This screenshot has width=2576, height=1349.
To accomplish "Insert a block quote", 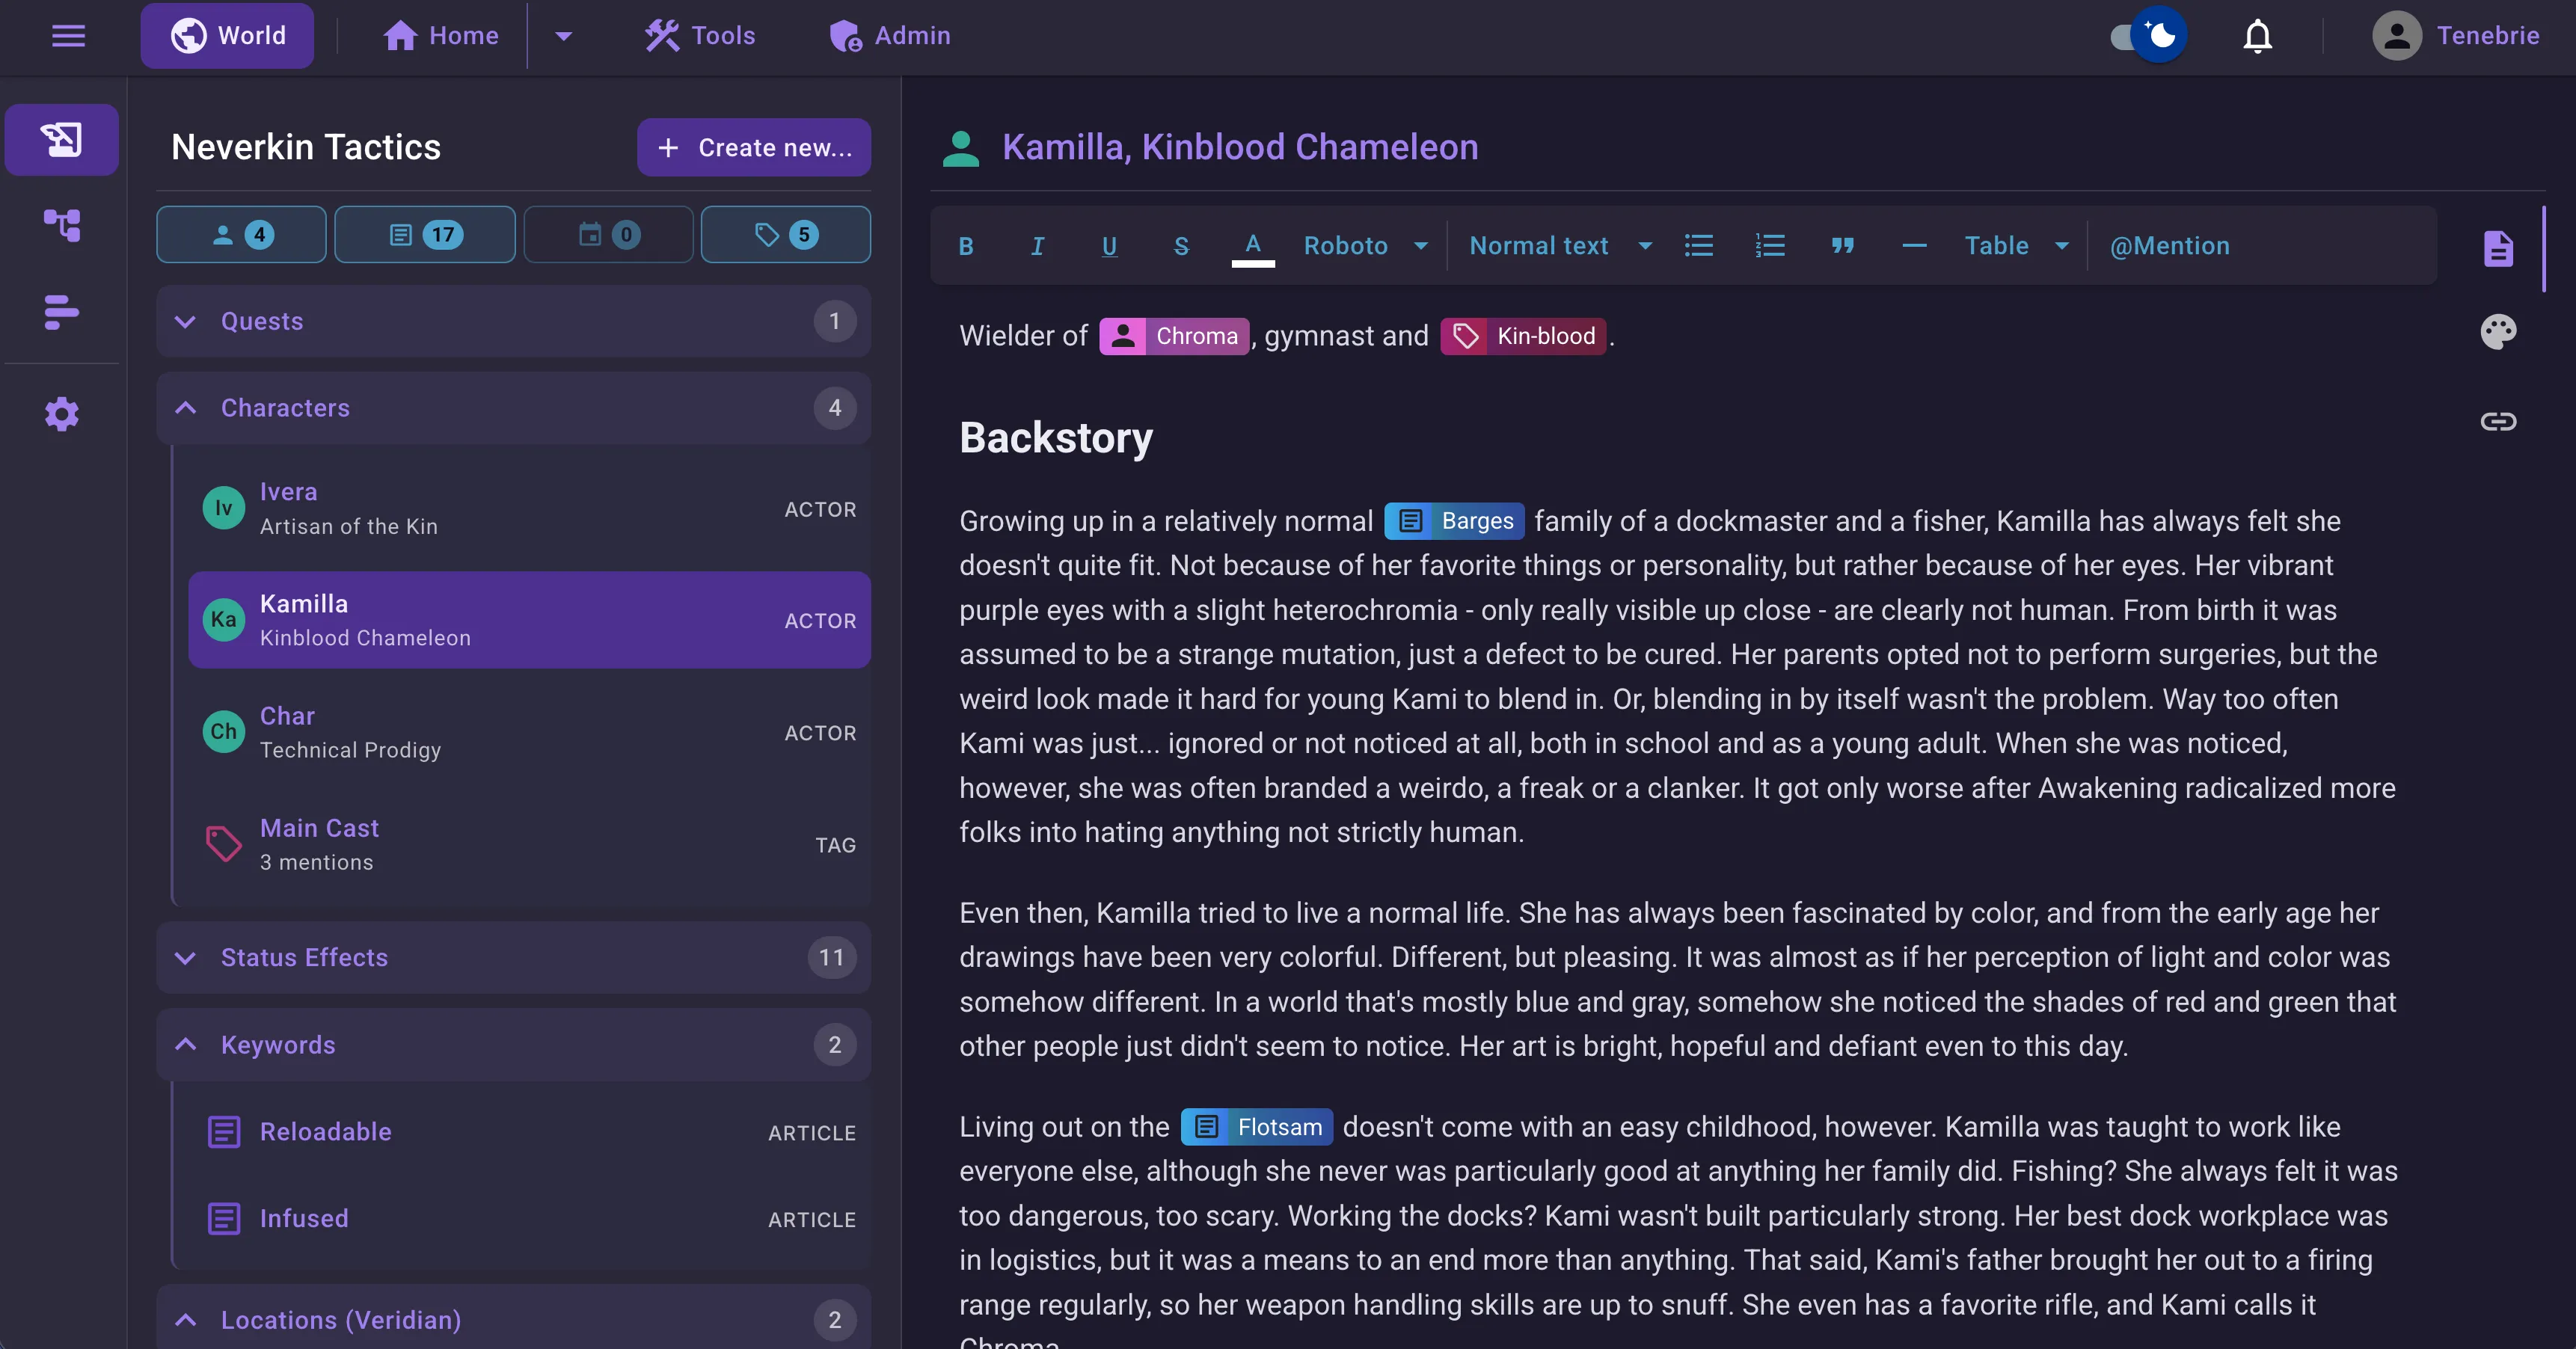I will click(1842, 246).
